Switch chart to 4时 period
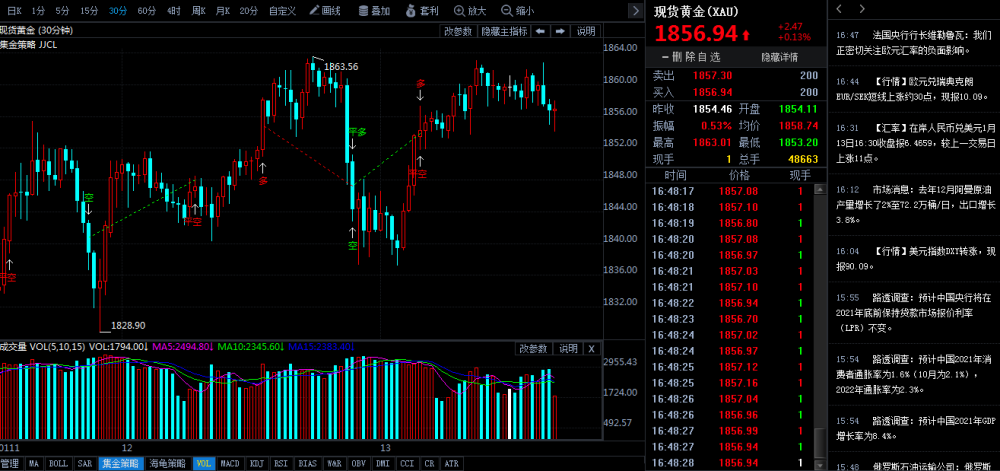1000x471 pixels. [173, 10]
